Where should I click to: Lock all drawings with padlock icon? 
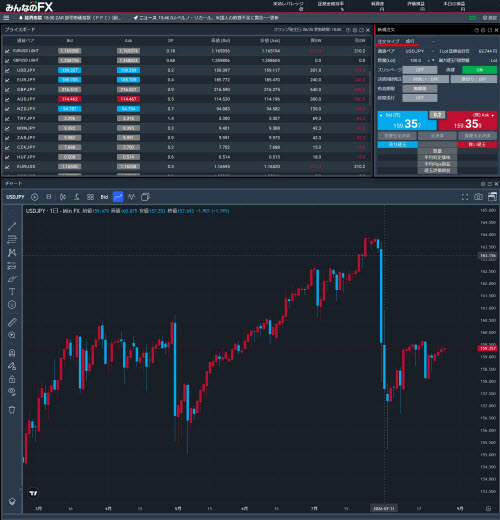coord(12,379)
